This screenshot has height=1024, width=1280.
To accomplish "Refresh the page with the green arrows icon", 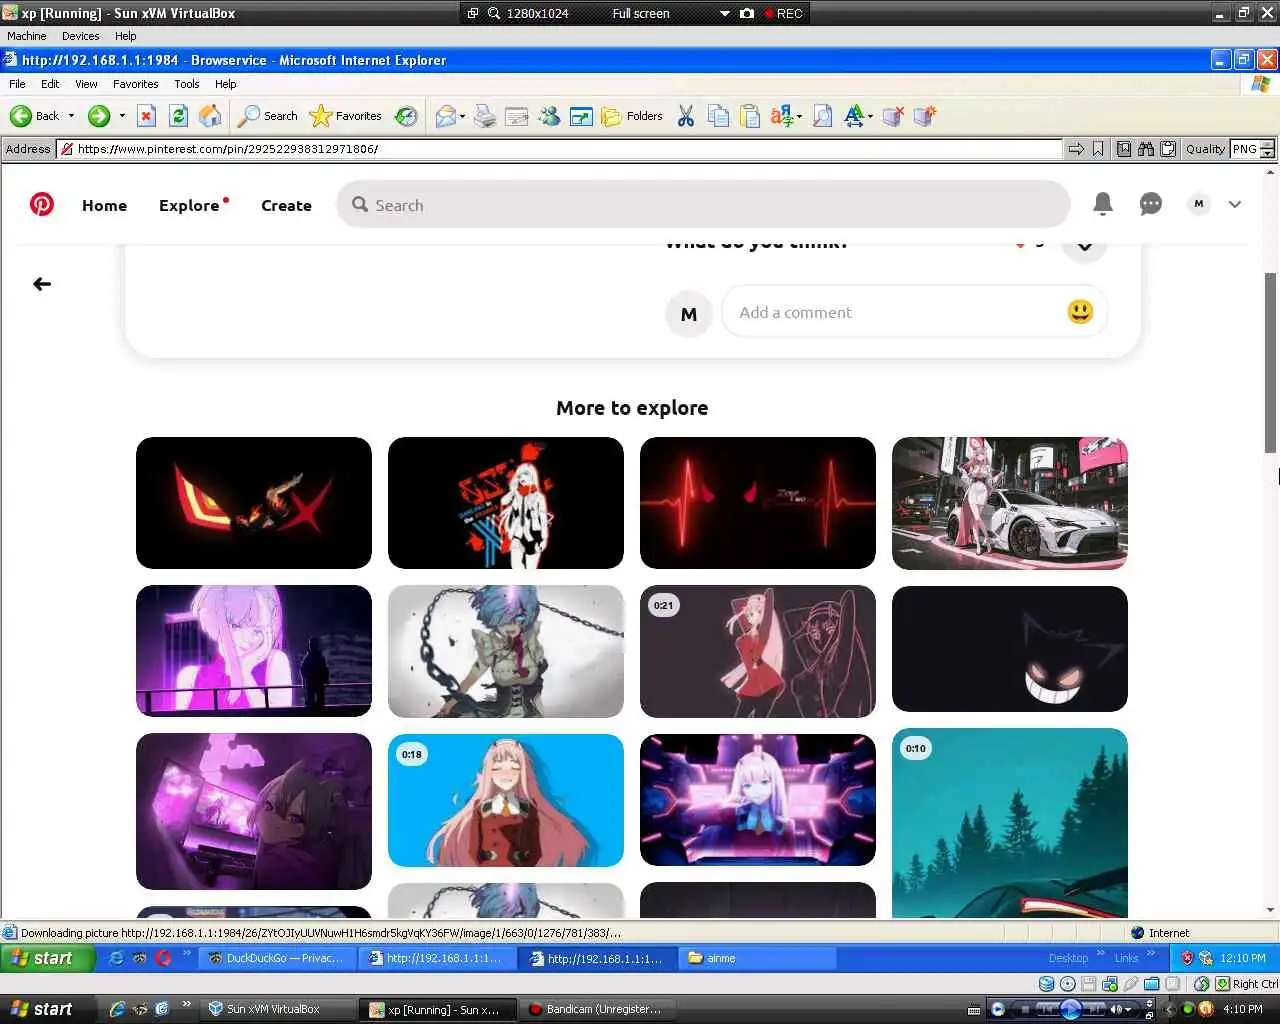I will click(178, 116).
